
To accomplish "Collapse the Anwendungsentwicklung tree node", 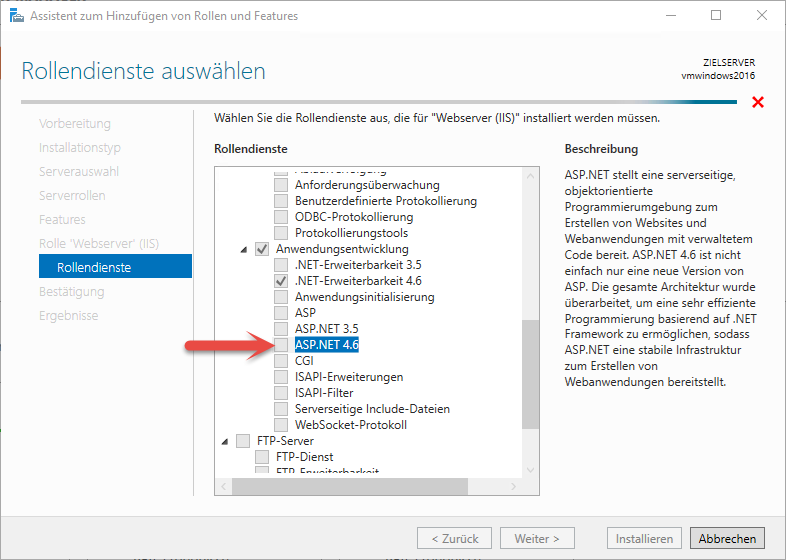I will point(244,249).
